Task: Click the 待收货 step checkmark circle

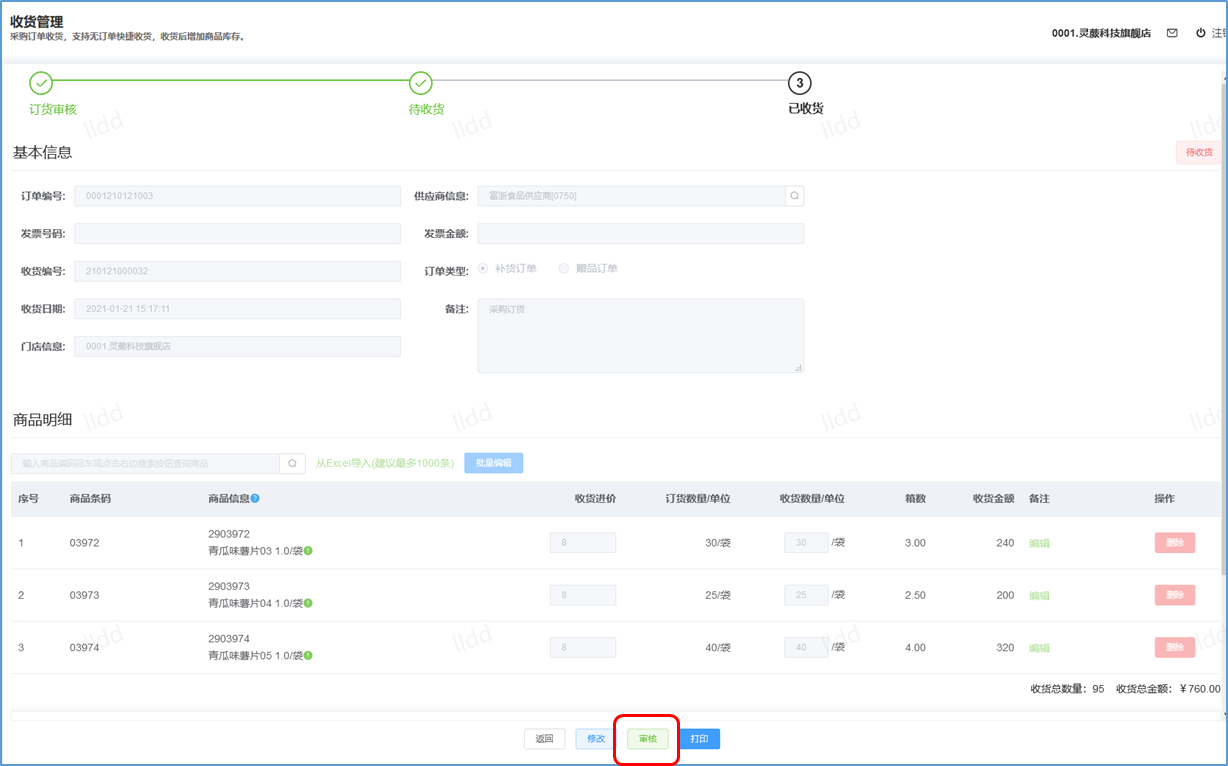Action: tap(421, 83)
